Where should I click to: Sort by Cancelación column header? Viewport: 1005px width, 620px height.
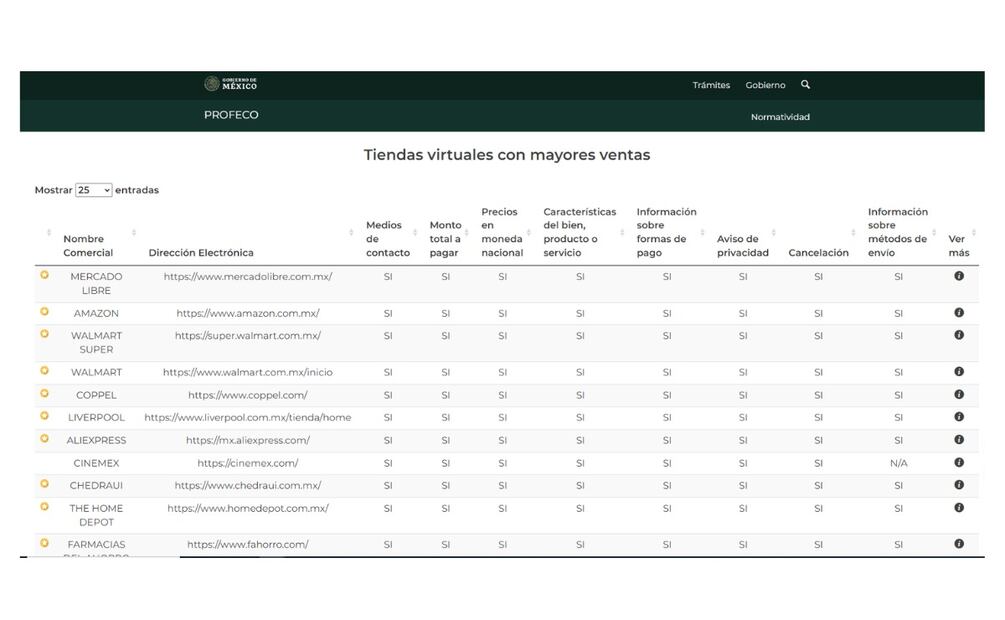818,253
